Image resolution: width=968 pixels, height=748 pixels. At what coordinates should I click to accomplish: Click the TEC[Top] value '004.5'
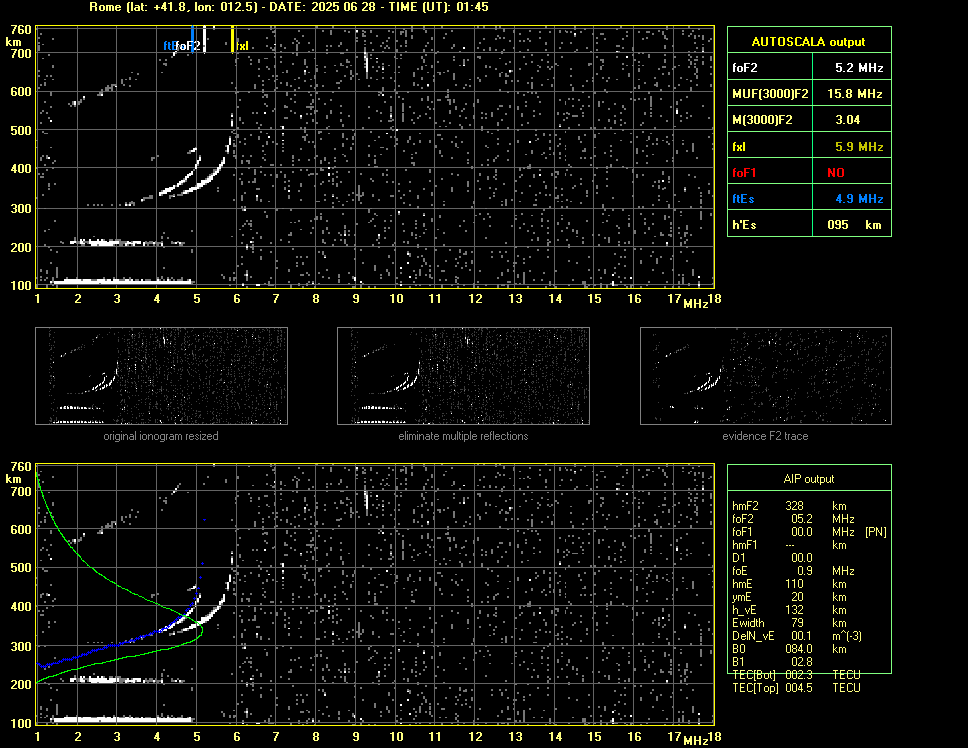tap(799, 688)
